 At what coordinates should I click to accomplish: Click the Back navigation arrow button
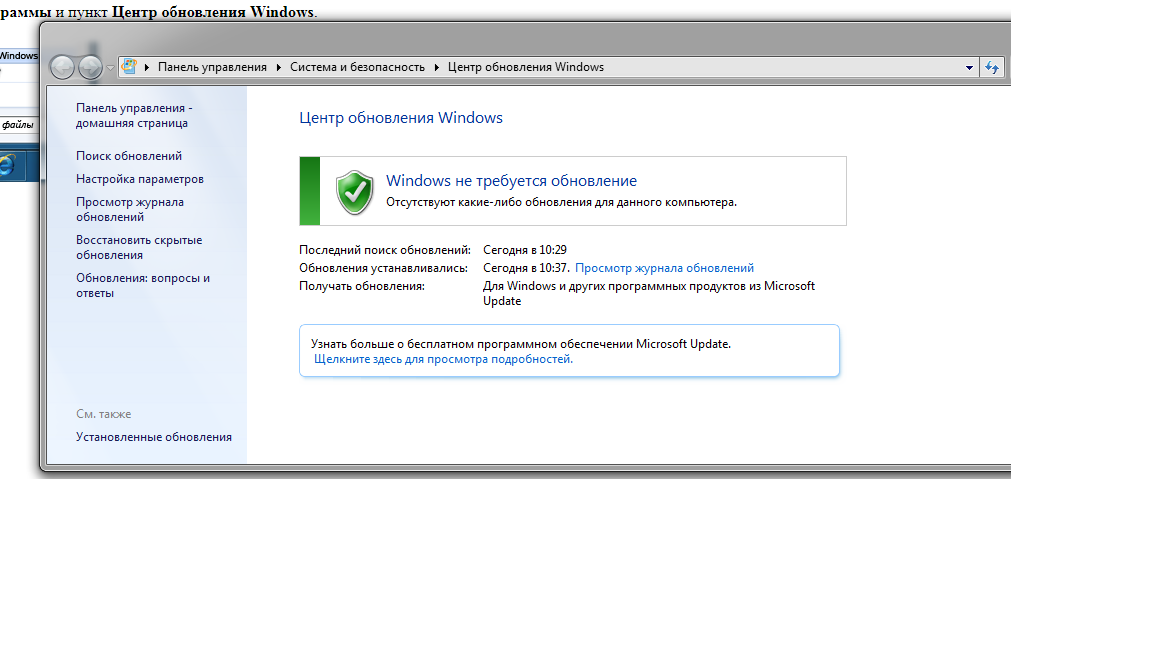[62, 67]
